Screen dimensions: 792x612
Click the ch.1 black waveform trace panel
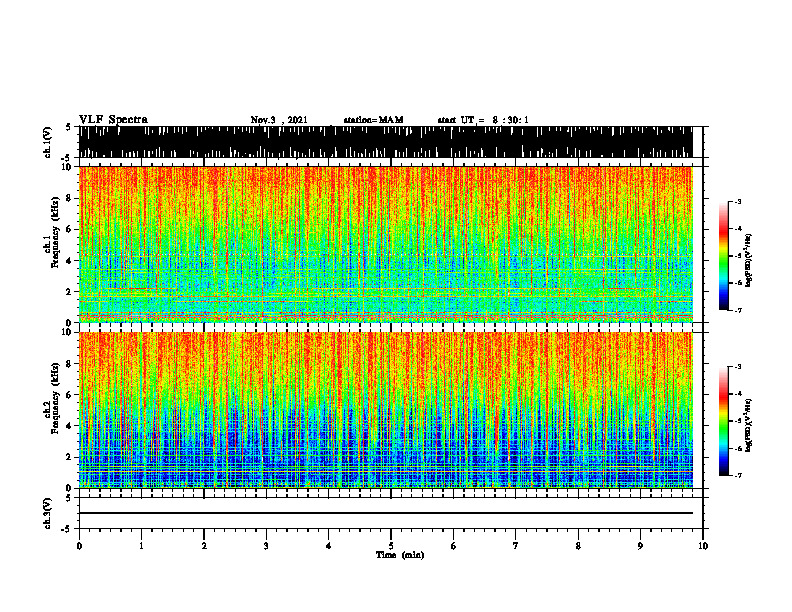click(385, 142)
